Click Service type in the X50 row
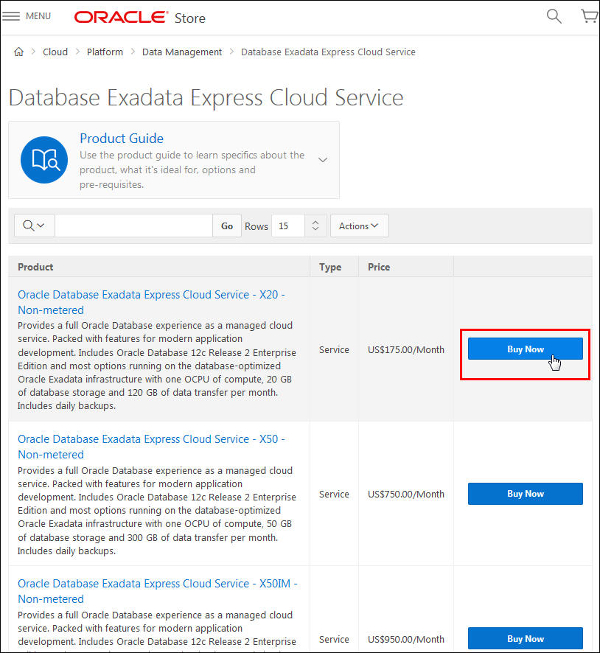The height and width of the screenshot is (653, 600). click(334, 494)
